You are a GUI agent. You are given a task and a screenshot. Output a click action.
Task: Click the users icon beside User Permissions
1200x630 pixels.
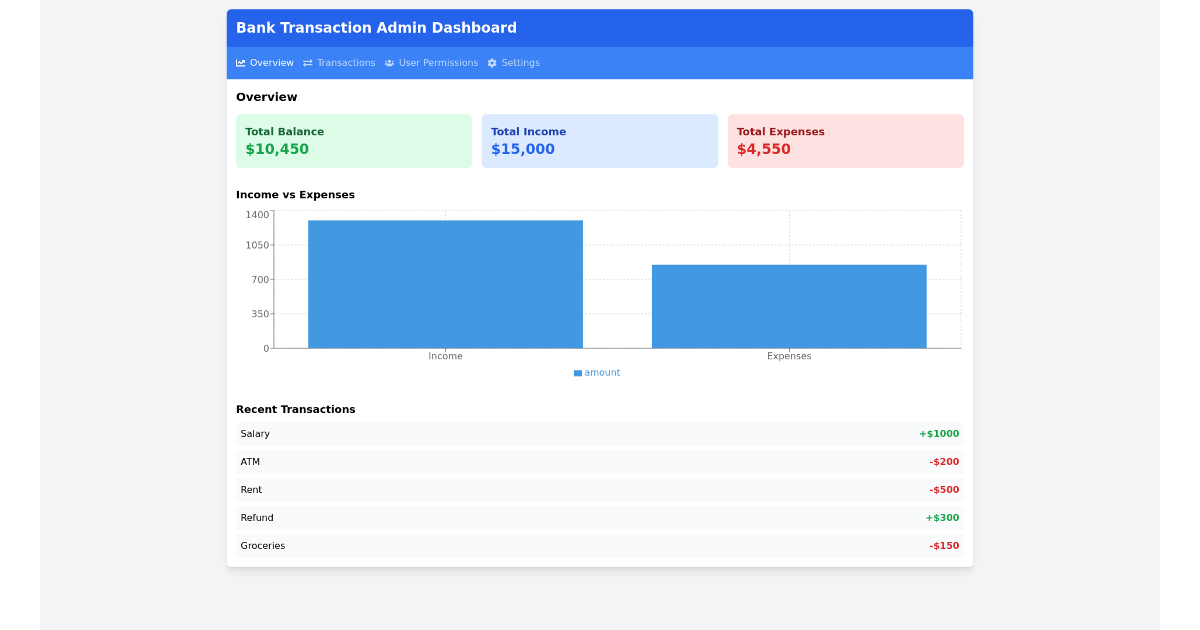click(x=388, y=62)
